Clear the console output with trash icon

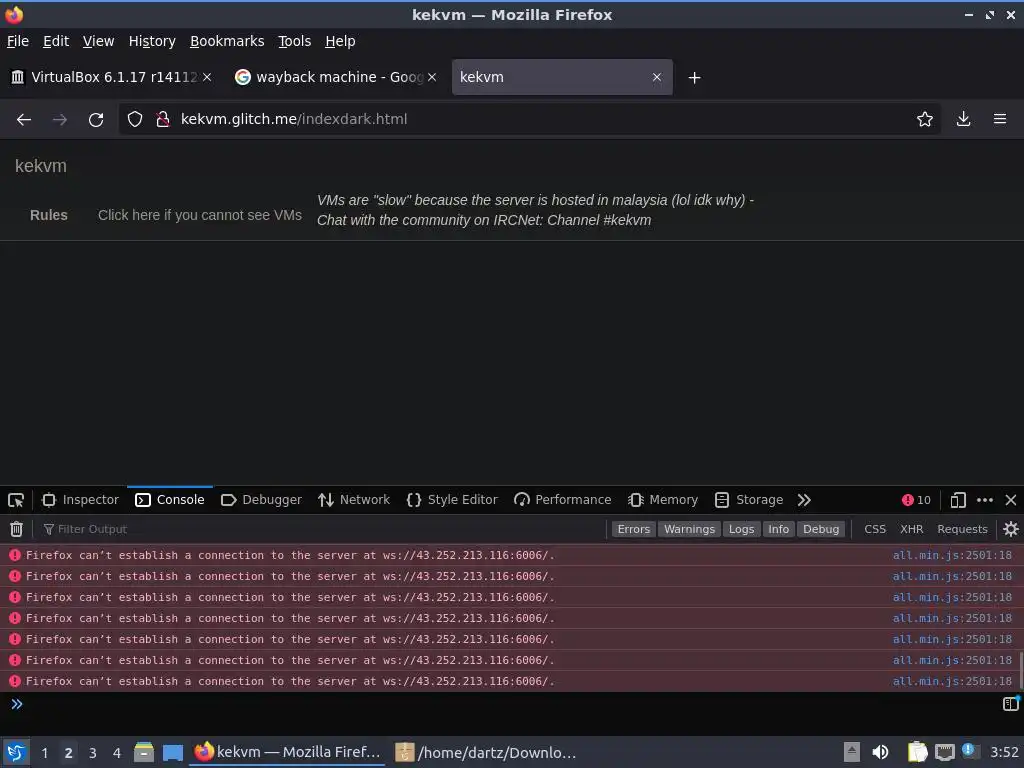16,529
